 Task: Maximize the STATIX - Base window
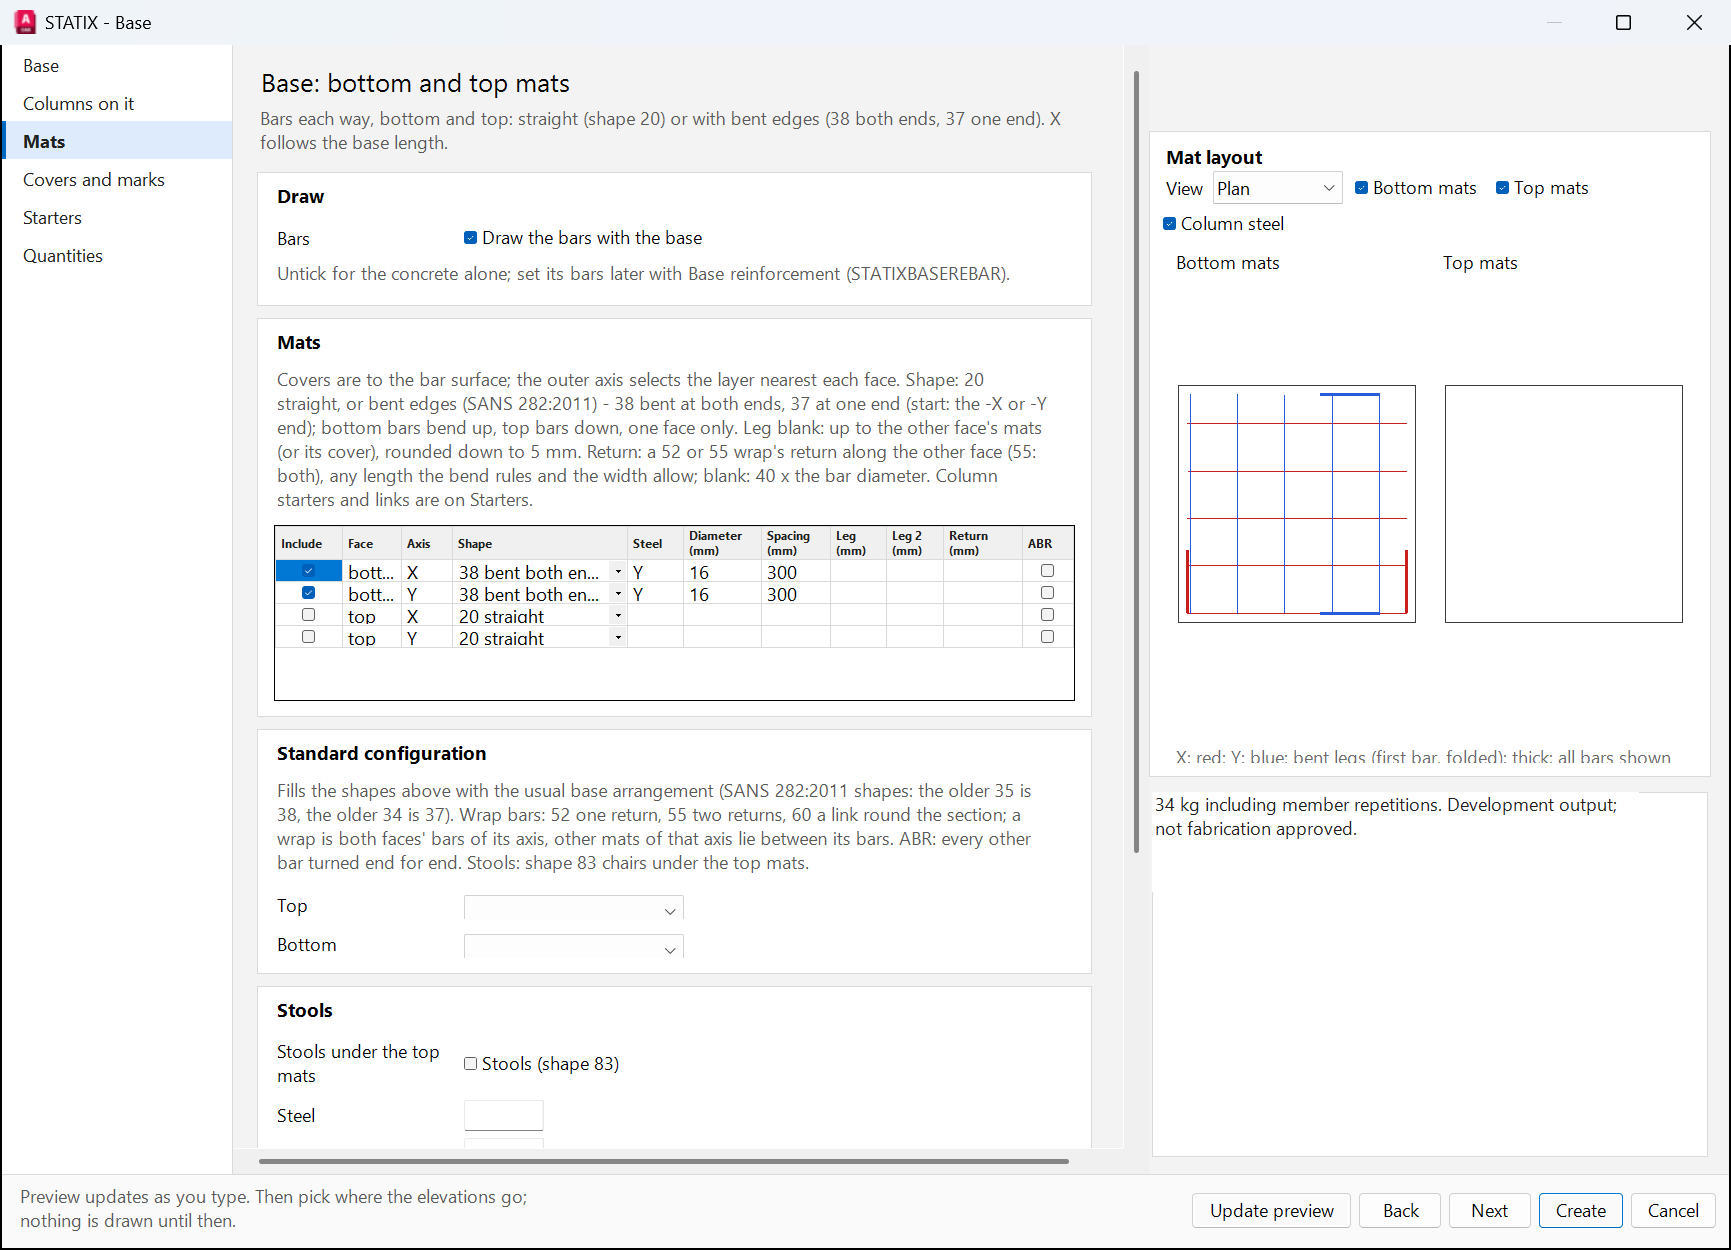pyautogui.click(x=1623, y=22)
